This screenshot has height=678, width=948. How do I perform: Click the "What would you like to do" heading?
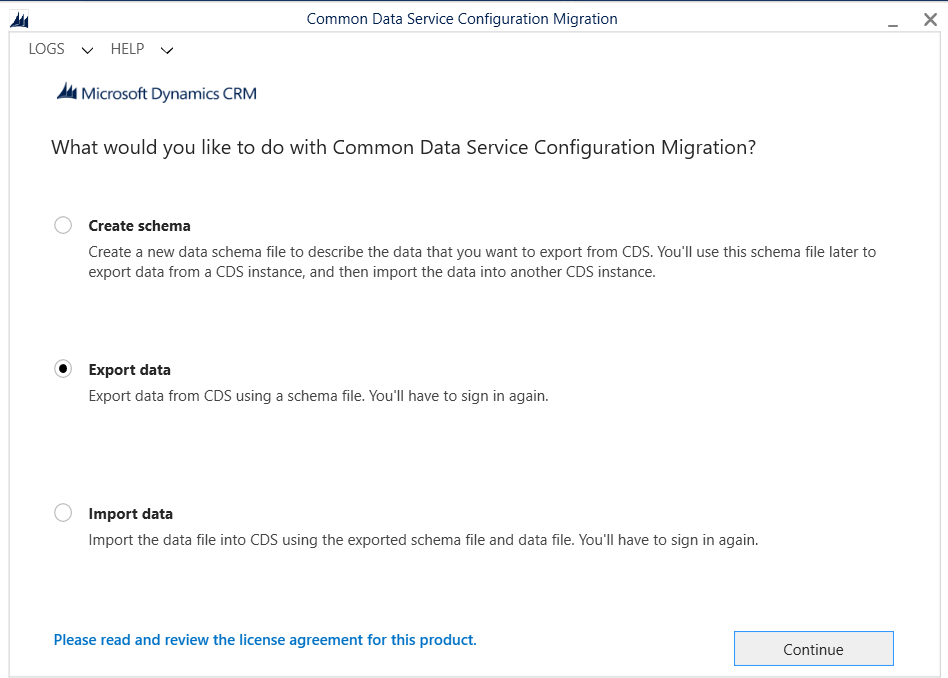coord(403,148)
